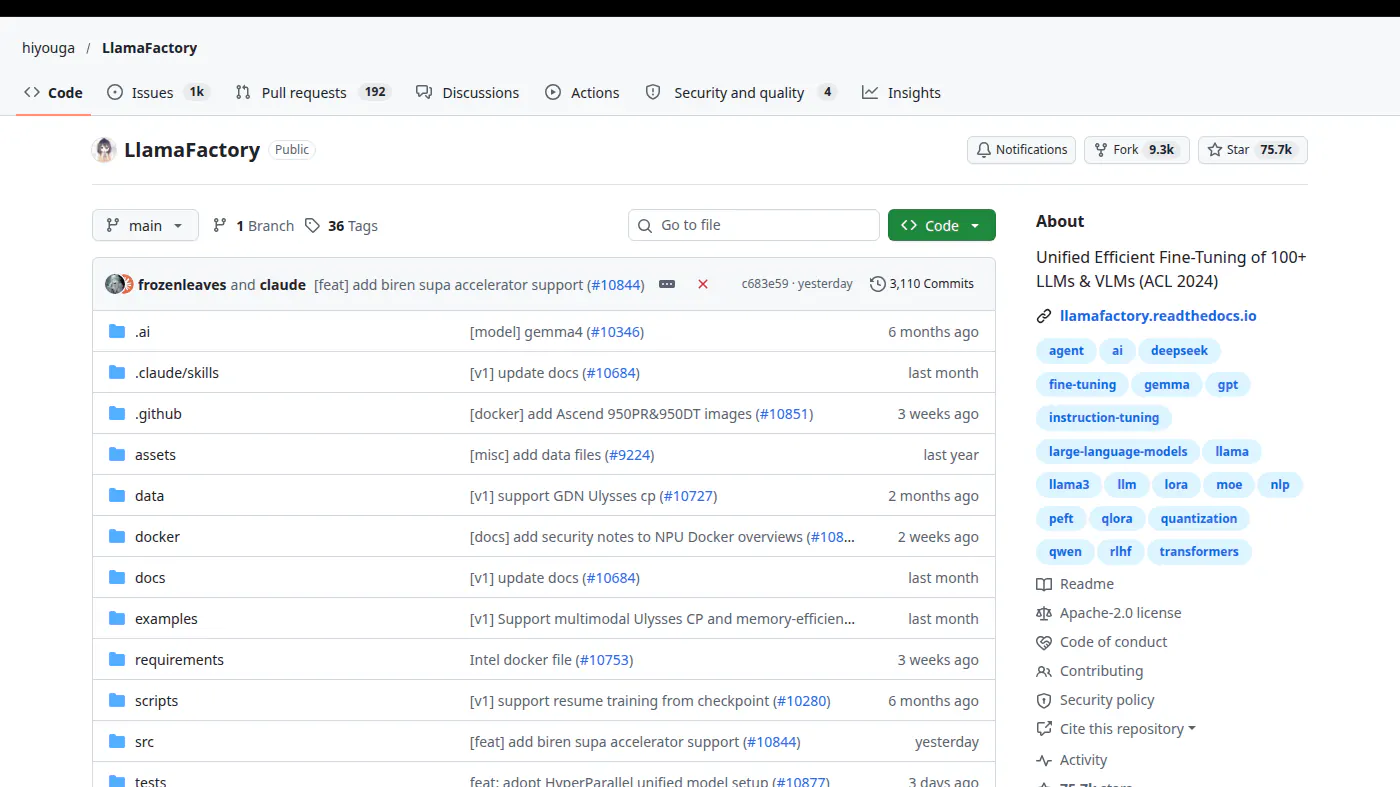Expand Cite this repository menu
The width and height of the screenshot is (1400, 787).
(x=1116, y=729)
